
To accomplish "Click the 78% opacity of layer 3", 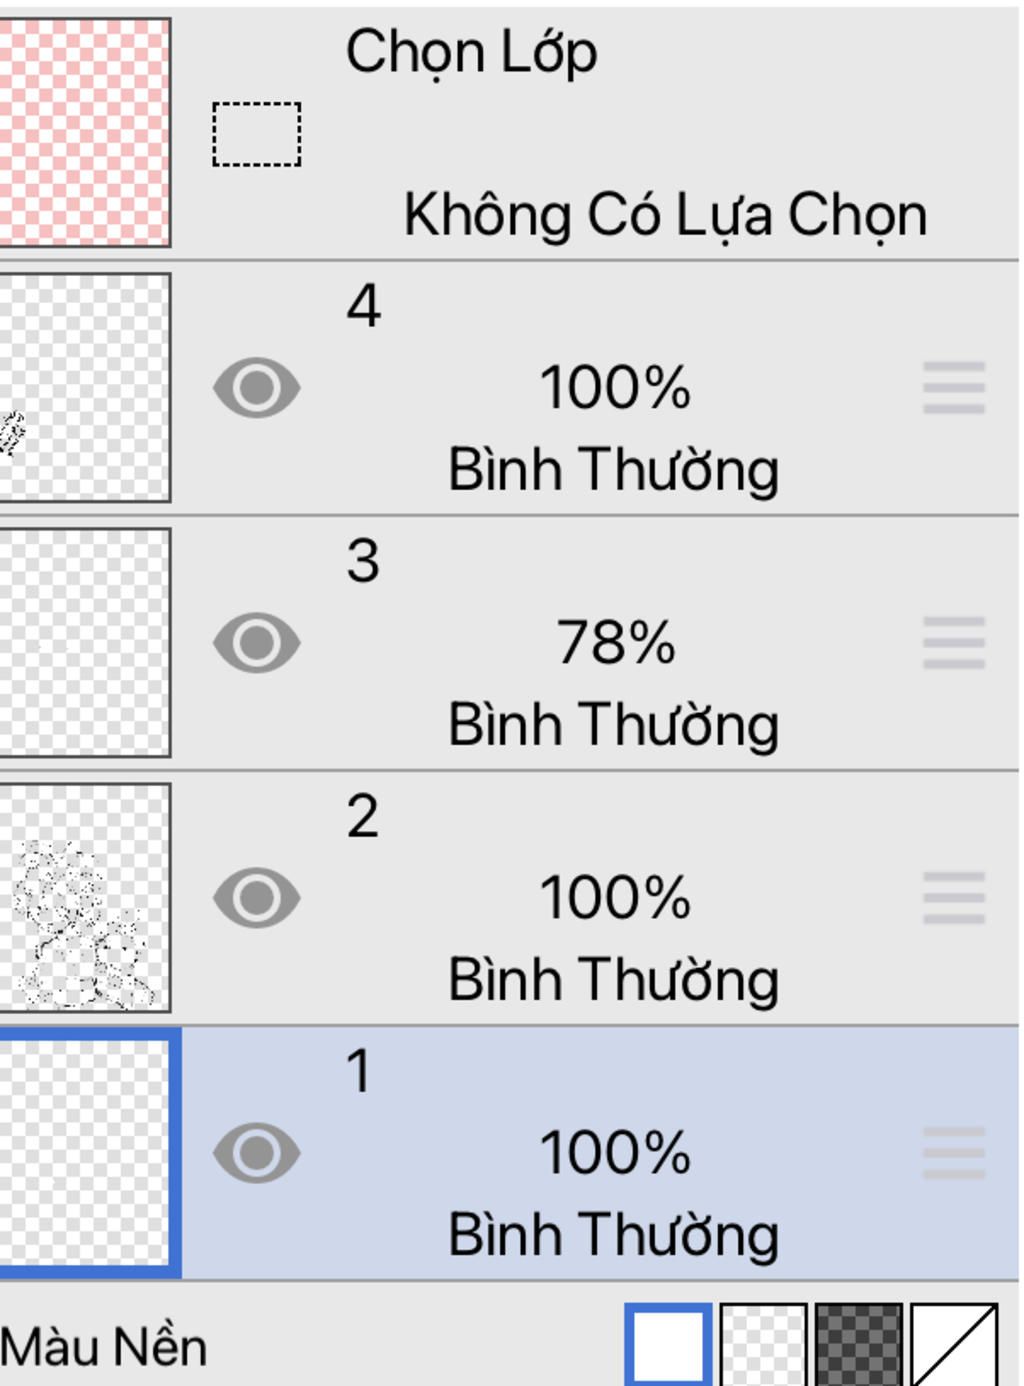I will [x=616, y=642].
